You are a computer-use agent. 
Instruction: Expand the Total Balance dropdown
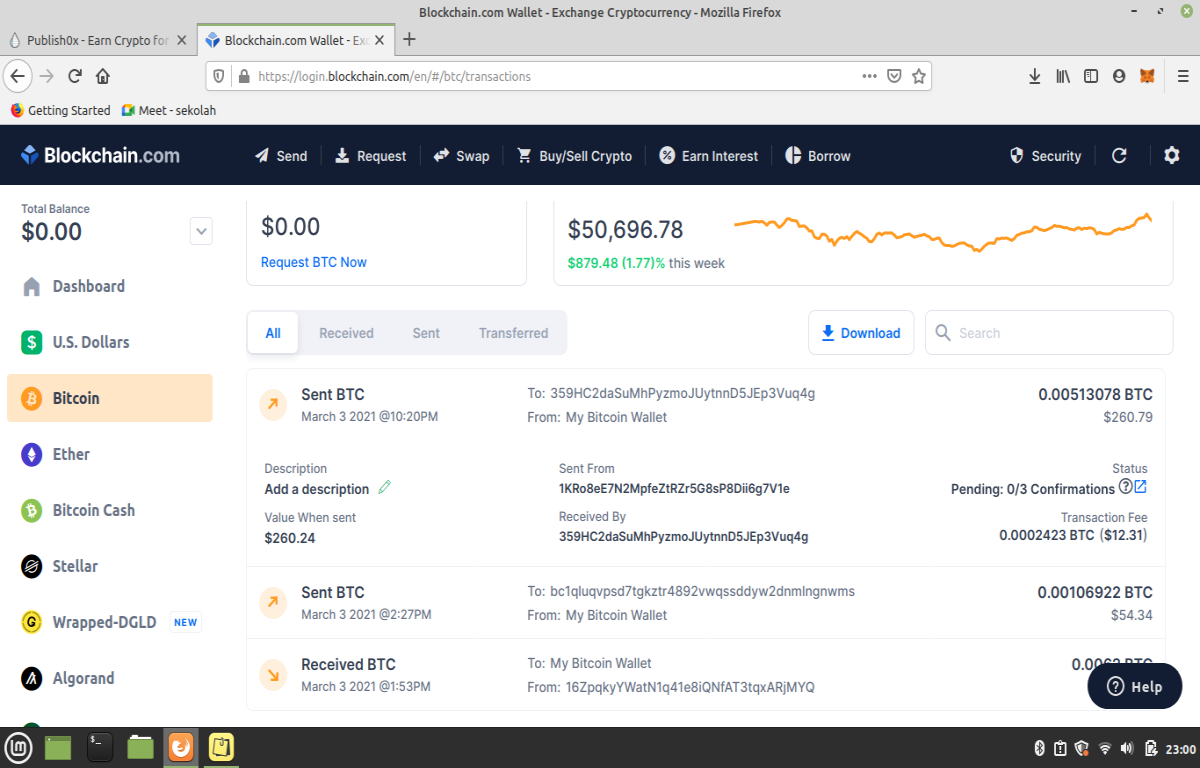(201, 231)
